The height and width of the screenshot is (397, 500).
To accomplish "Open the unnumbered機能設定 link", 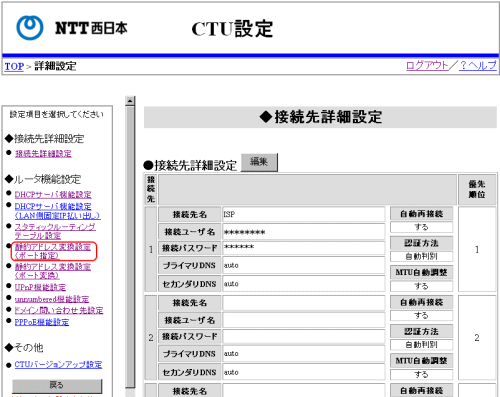I will [52, 299].
